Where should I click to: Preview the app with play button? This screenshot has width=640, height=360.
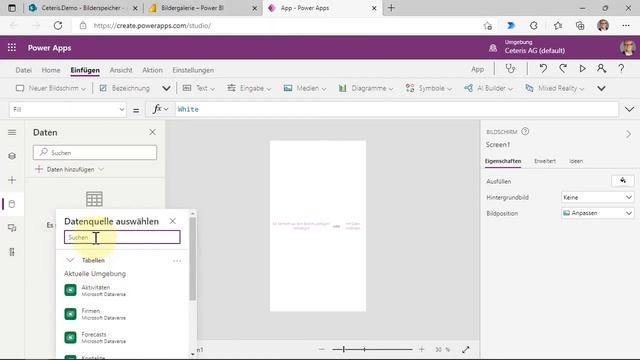pyautogui.click(x=582, y=69)
